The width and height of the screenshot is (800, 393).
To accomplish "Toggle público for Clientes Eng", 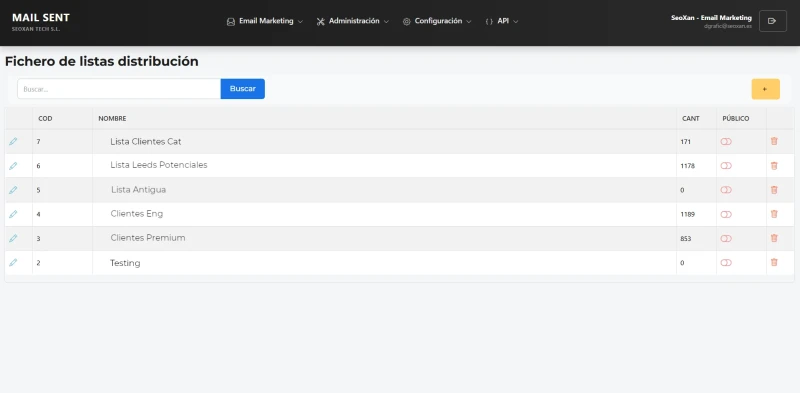I will (x=726, y=214).
